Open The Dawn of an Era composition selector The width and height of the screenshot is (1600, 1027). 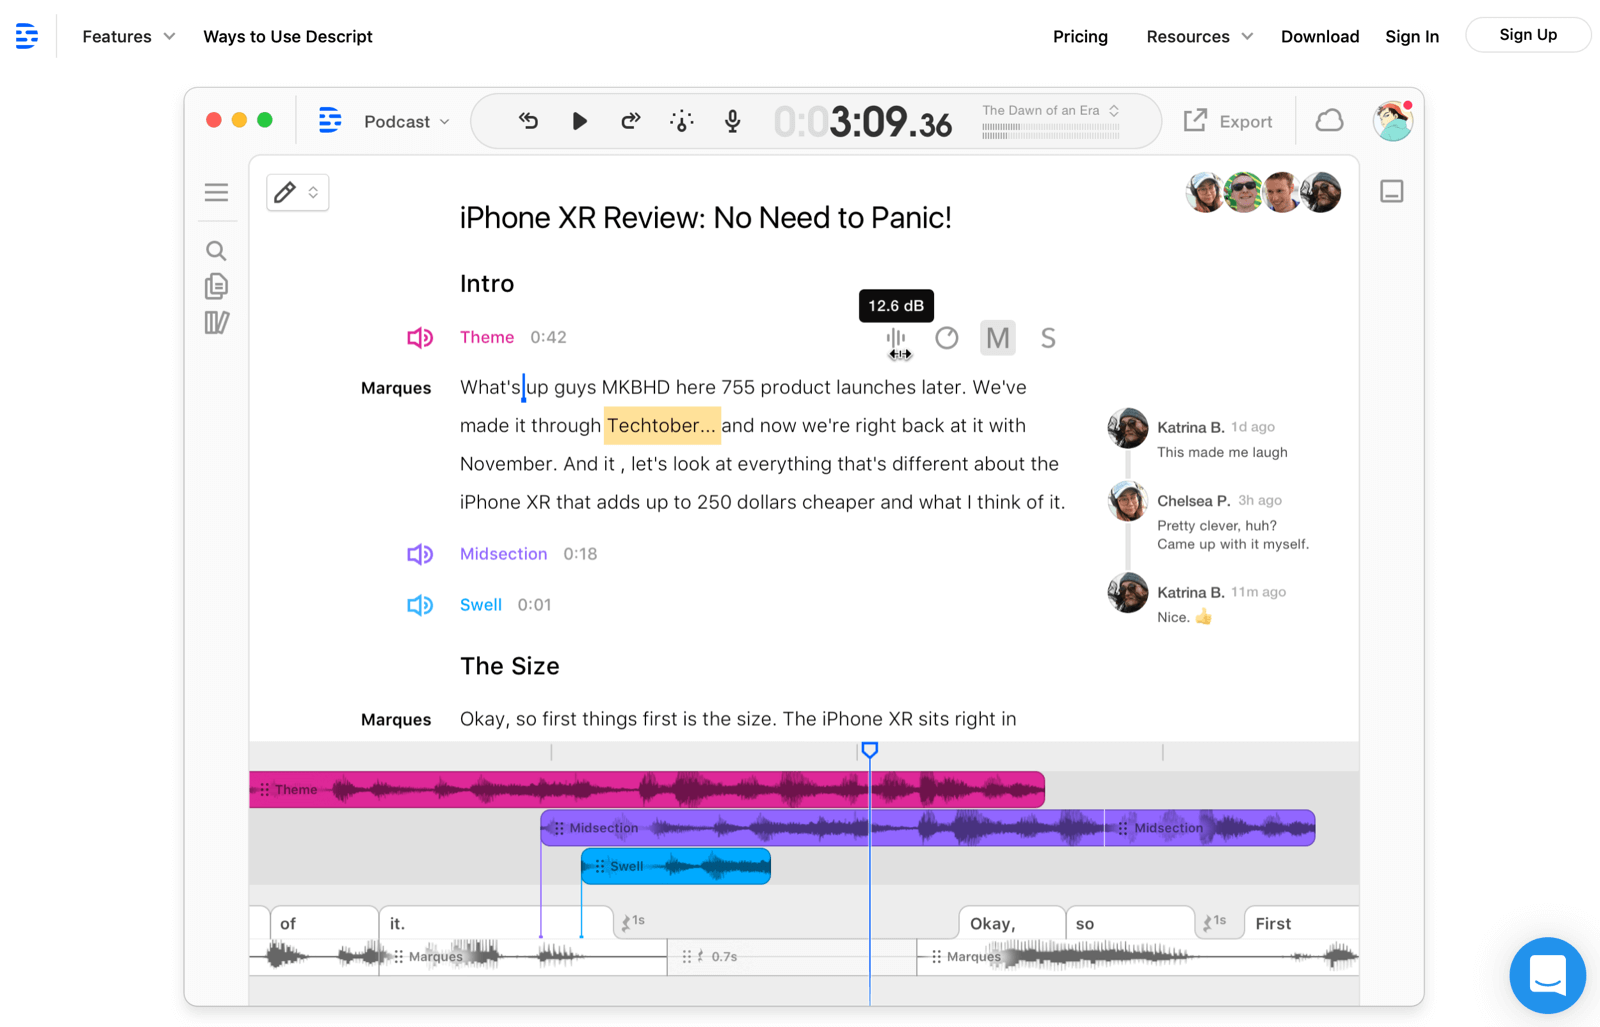pos(1050,111)
